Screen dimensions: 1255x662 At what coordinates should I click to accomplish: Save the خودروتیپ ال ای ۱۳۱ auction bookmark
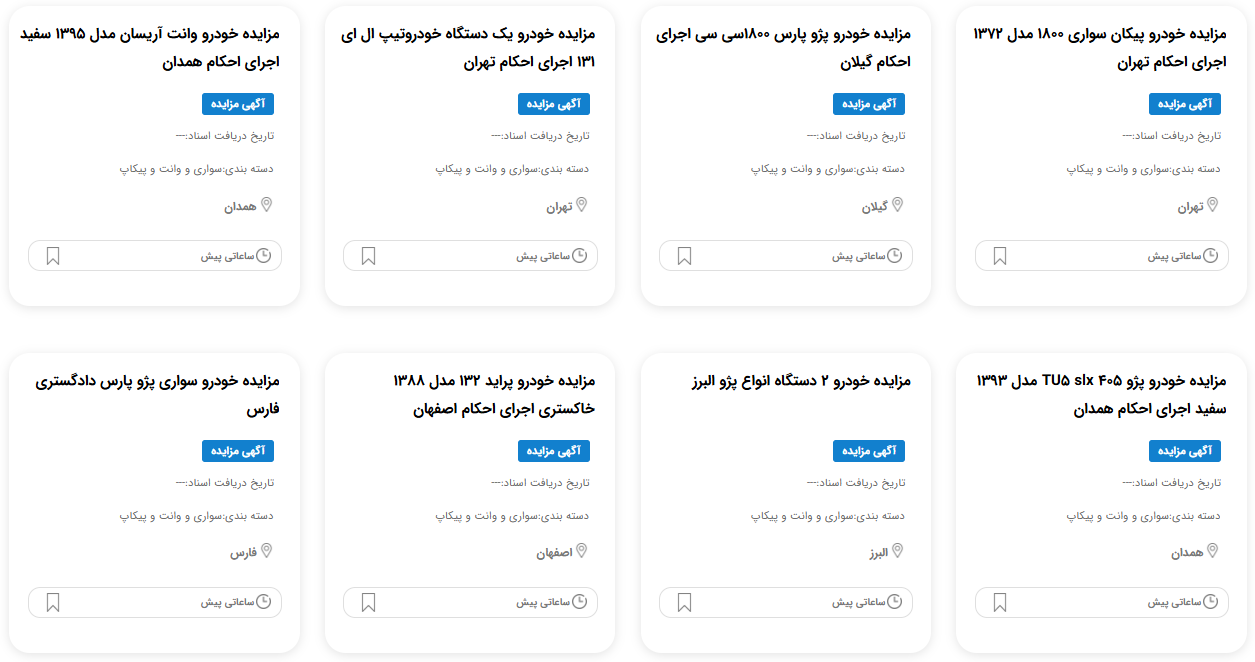pyautogui.click(x=368, y=256)
